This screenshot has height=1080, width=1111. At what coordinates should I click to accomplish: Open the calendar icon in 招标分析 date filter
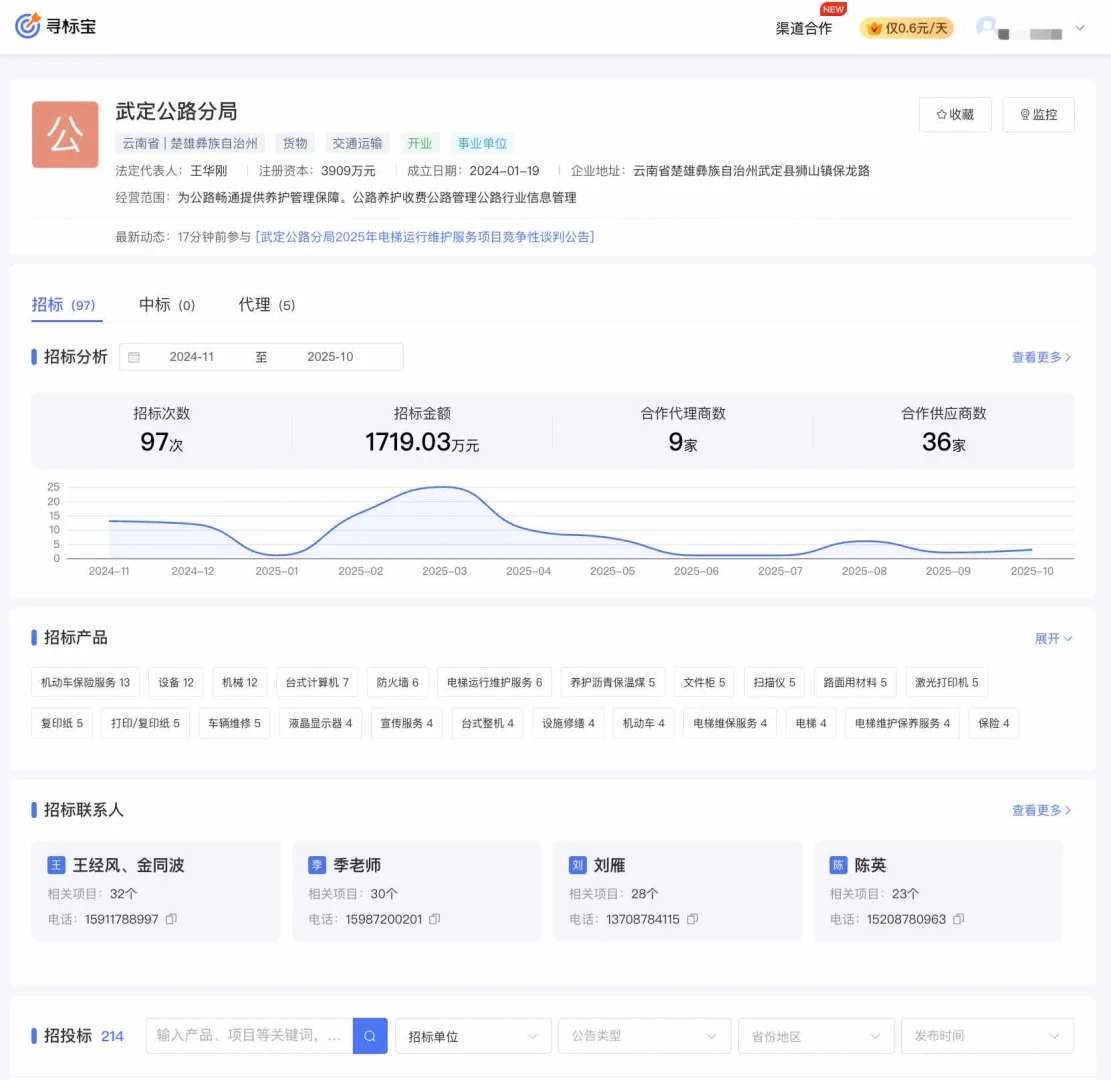pos(134,357)
